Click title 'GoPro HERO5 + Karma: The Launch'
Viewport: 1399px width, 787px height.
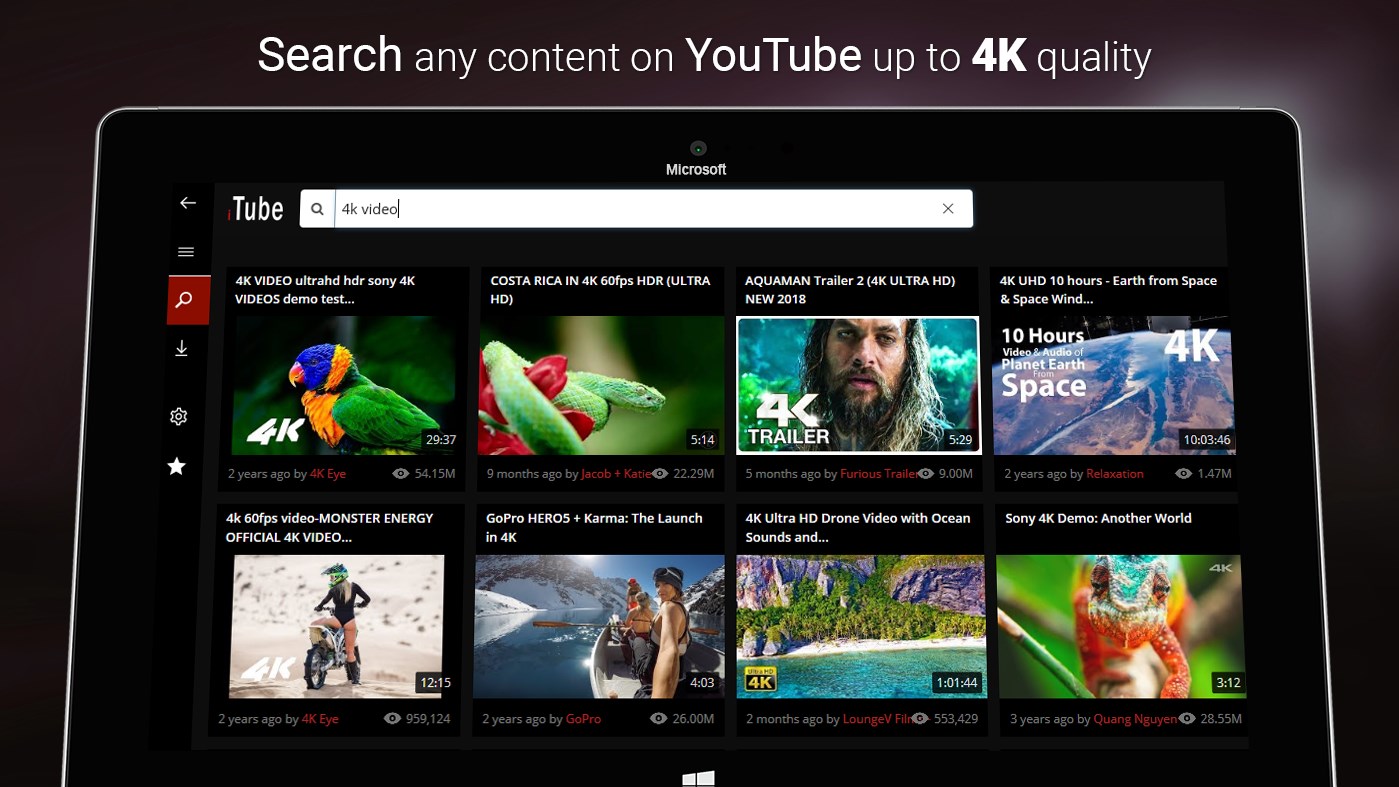point(594,518)
